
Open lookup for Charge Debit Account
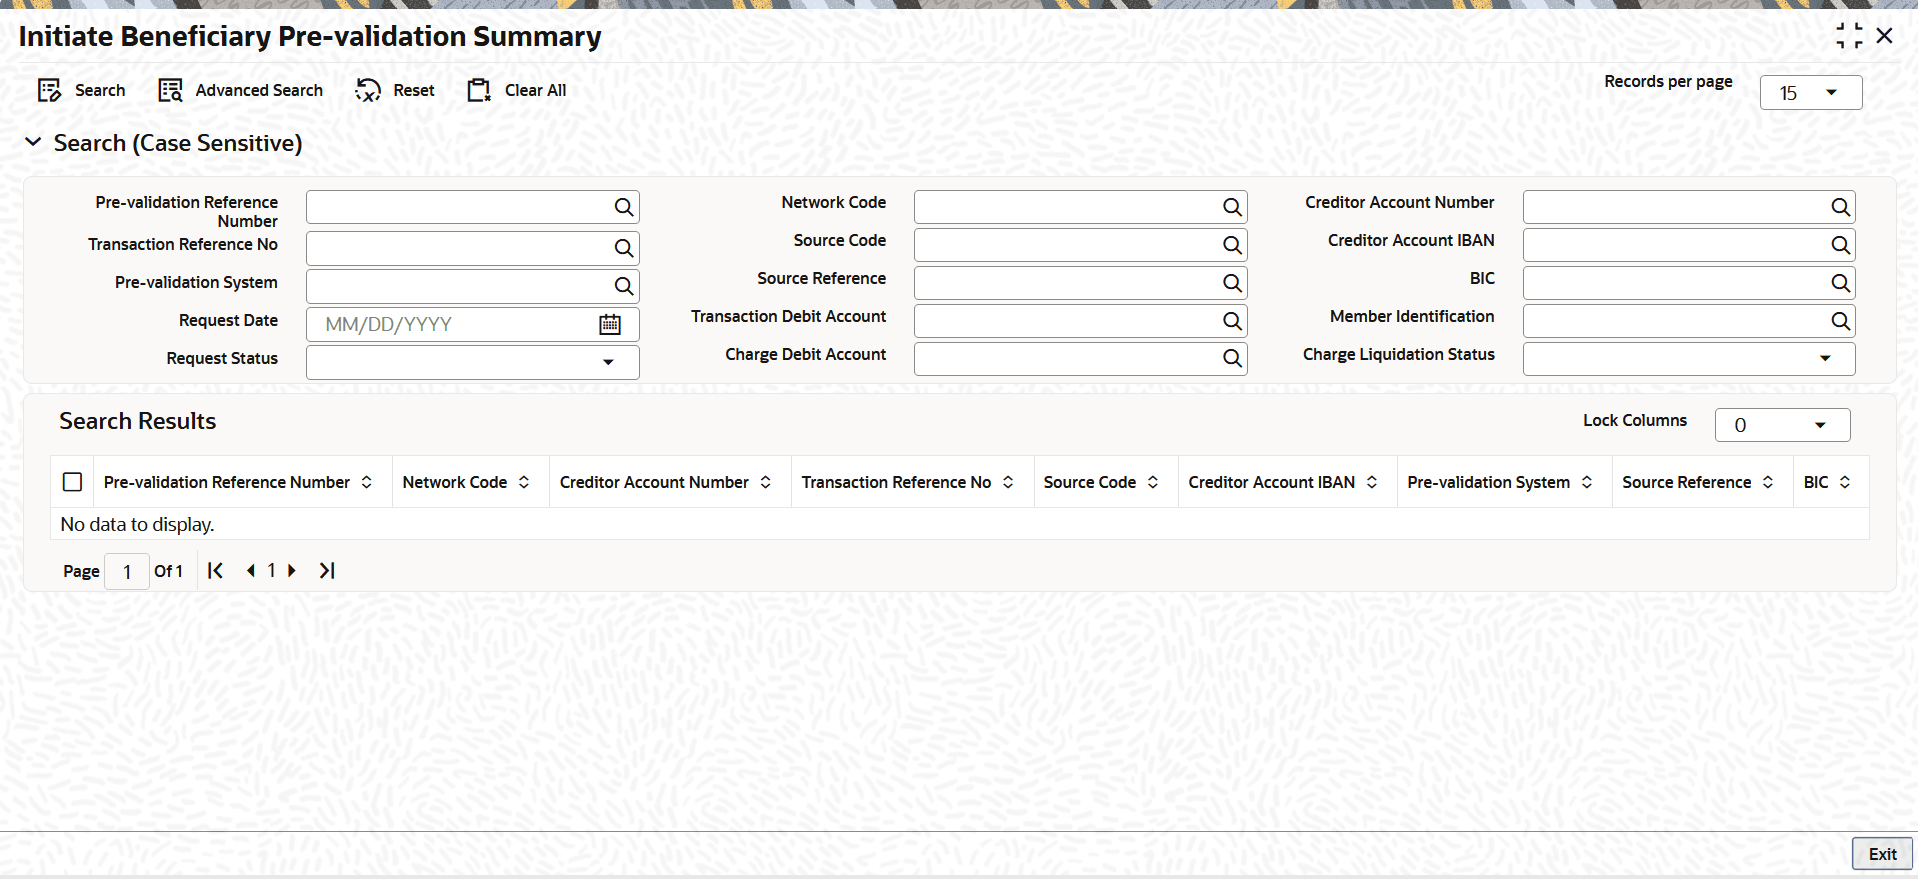[1232, 358]
